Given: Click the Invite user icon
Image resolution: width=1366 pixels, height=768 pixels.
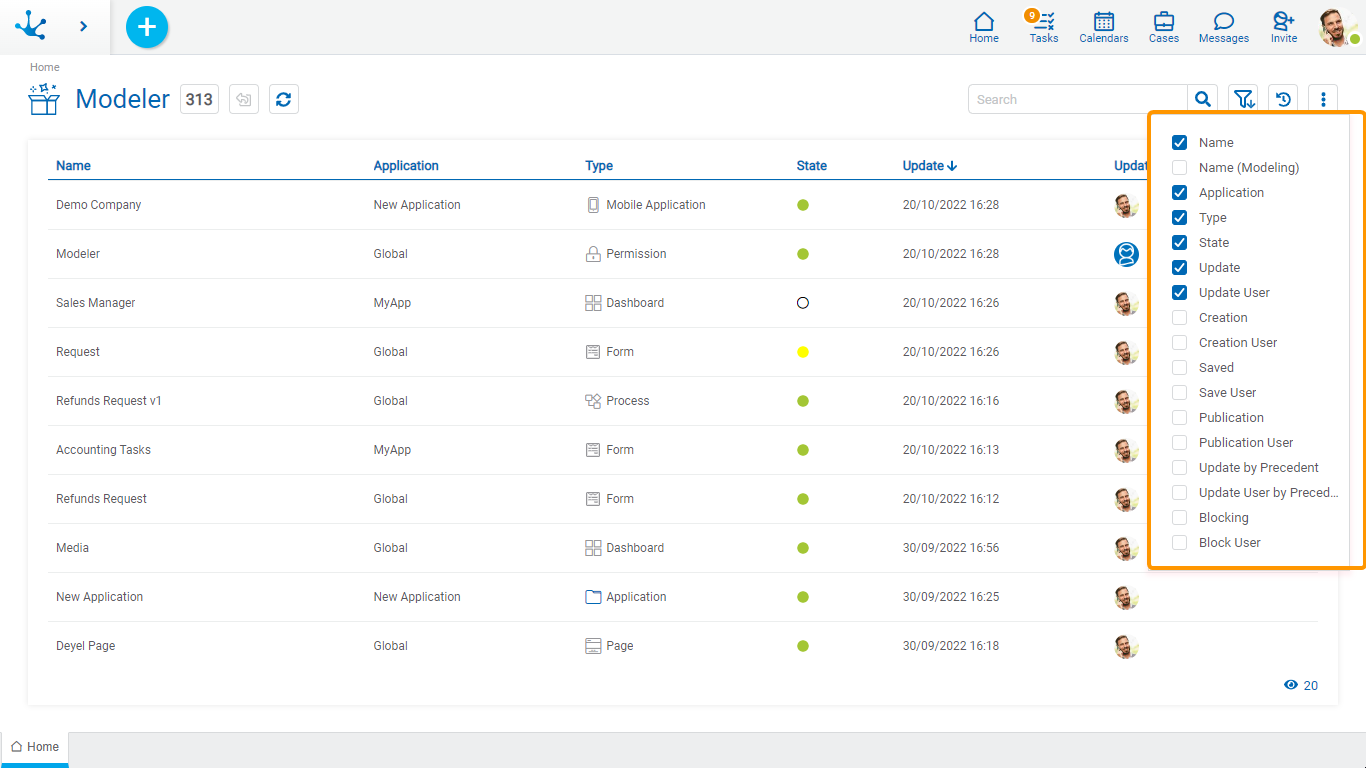Looking at the screenshot, I should pos(1284,27).
